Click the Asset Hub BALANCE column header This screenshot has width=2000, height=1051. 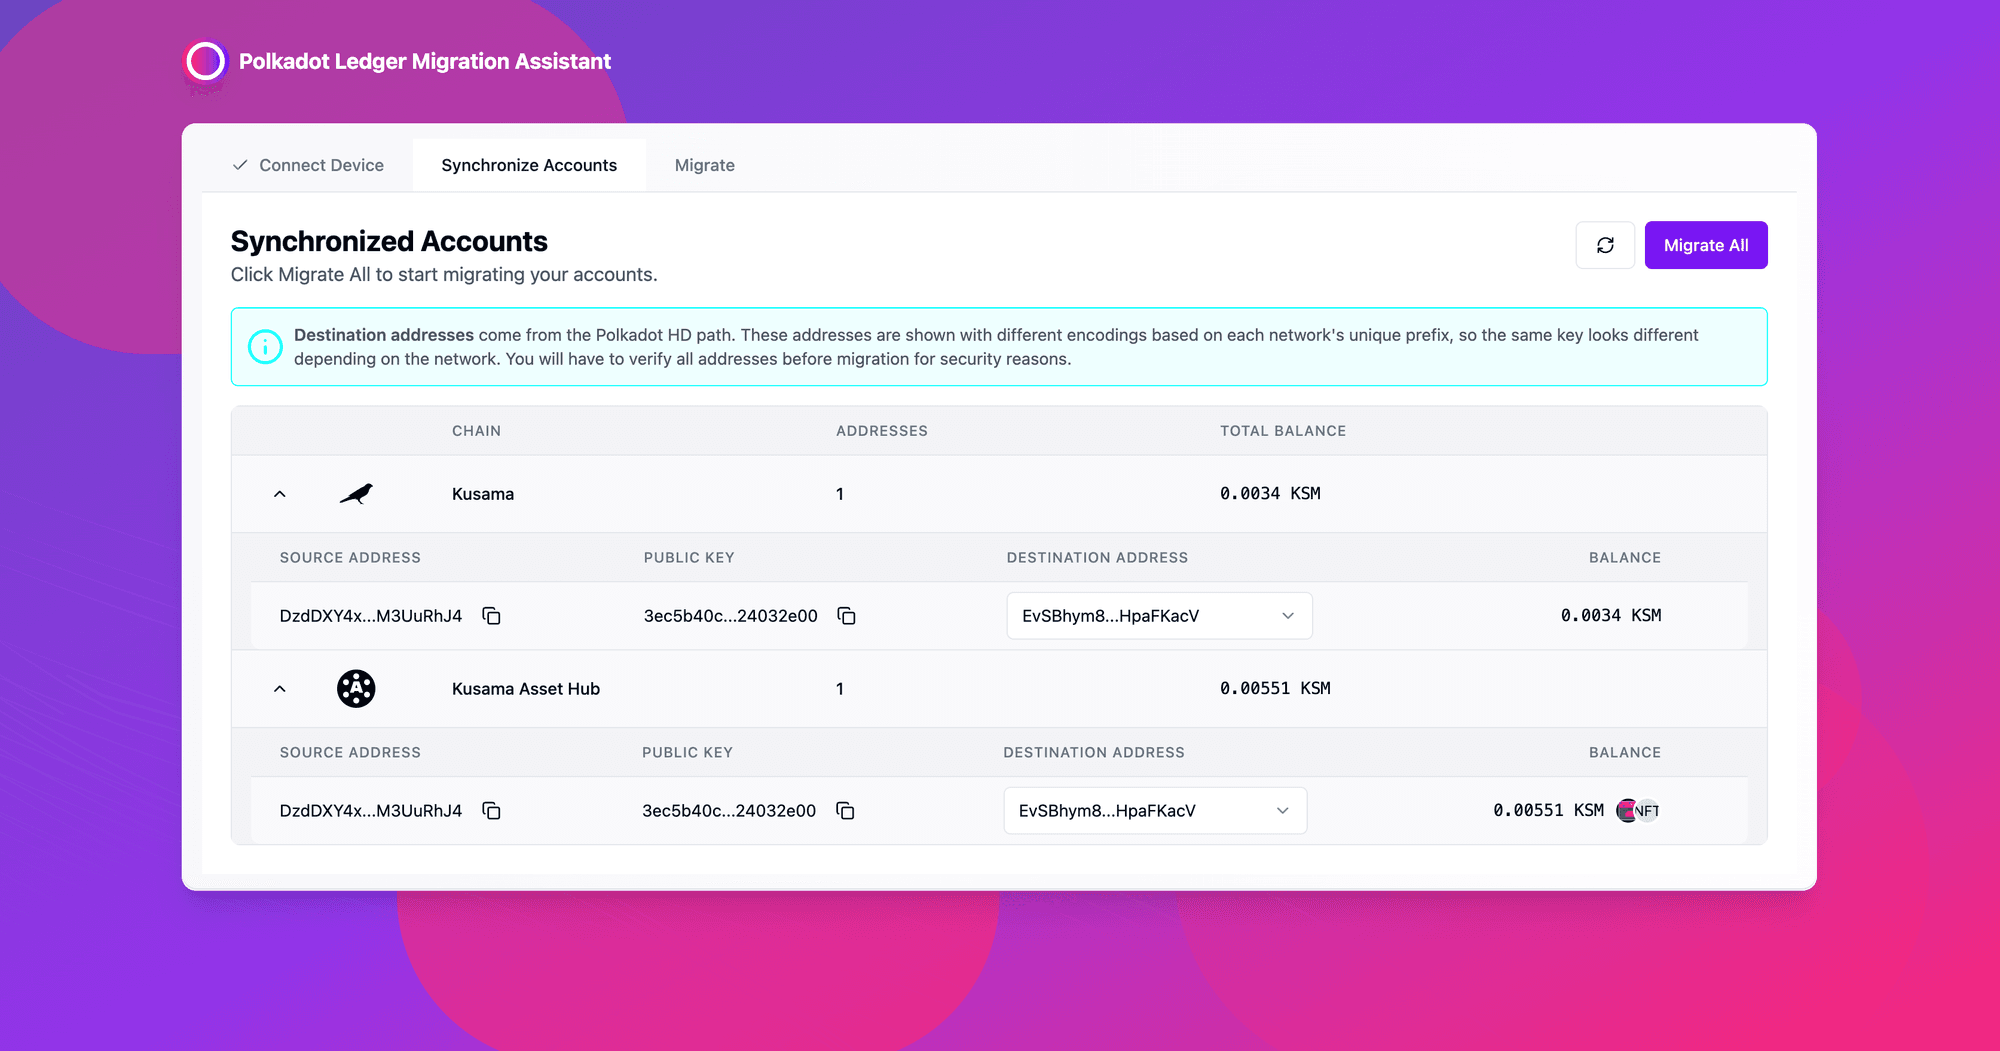click(1625, 753)
